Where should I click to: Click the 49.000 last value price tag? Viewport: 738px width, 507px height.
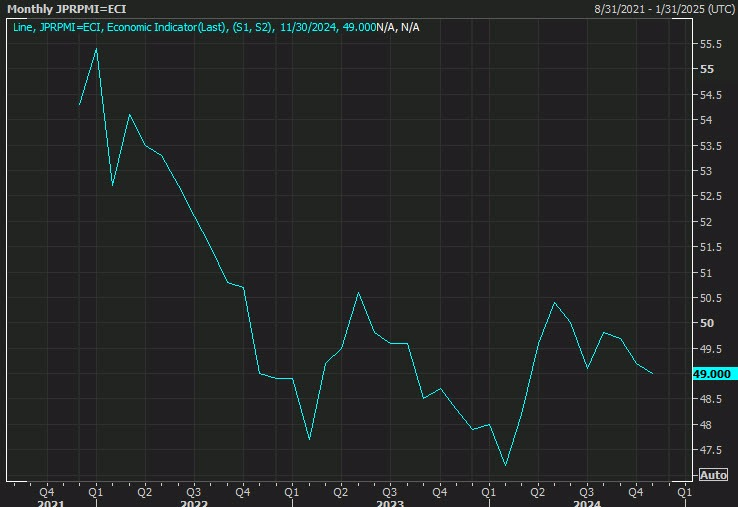[713, 374]
